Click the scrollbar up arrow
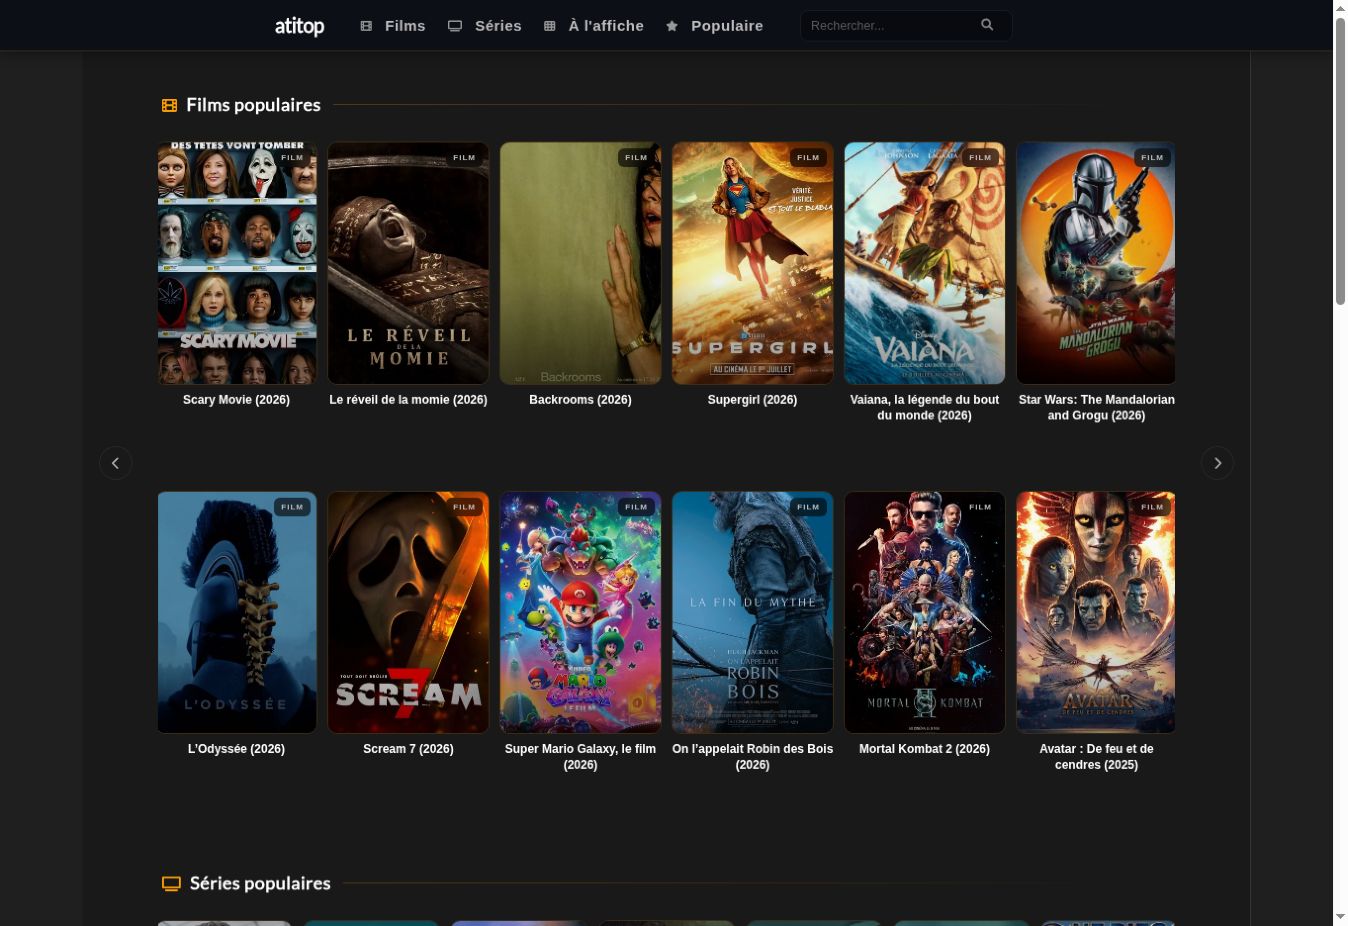Image resolution: width=1348 pixels, height=926 pixels. click(1341, 8)
